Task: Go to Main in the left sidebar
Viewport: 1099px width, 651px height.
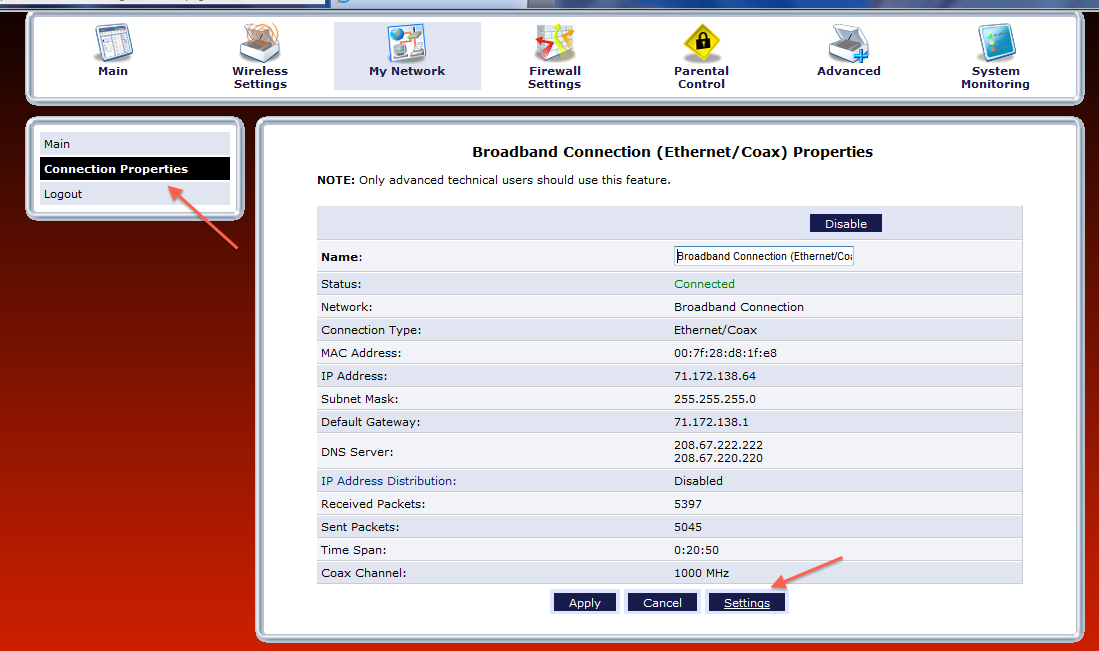Action: point(135,144)
